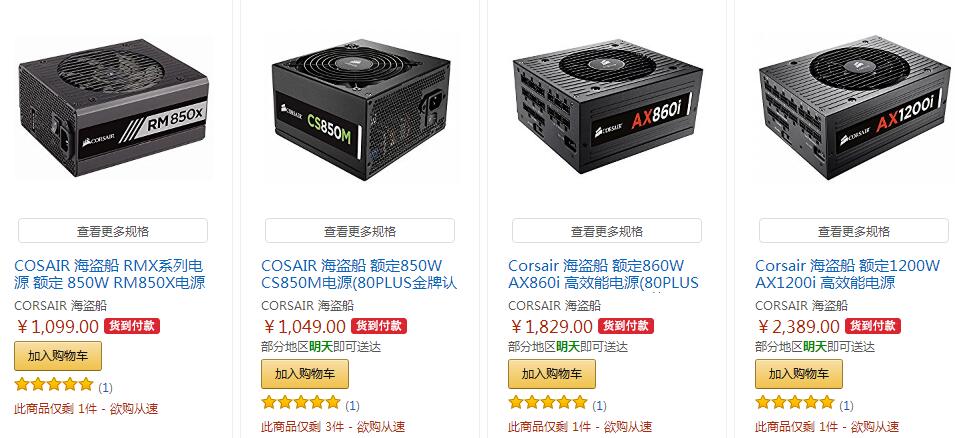This screenshot has height=438, width=969.
Task: Click 查看更多规格 under the CS850M
Action: click(360, 231)
